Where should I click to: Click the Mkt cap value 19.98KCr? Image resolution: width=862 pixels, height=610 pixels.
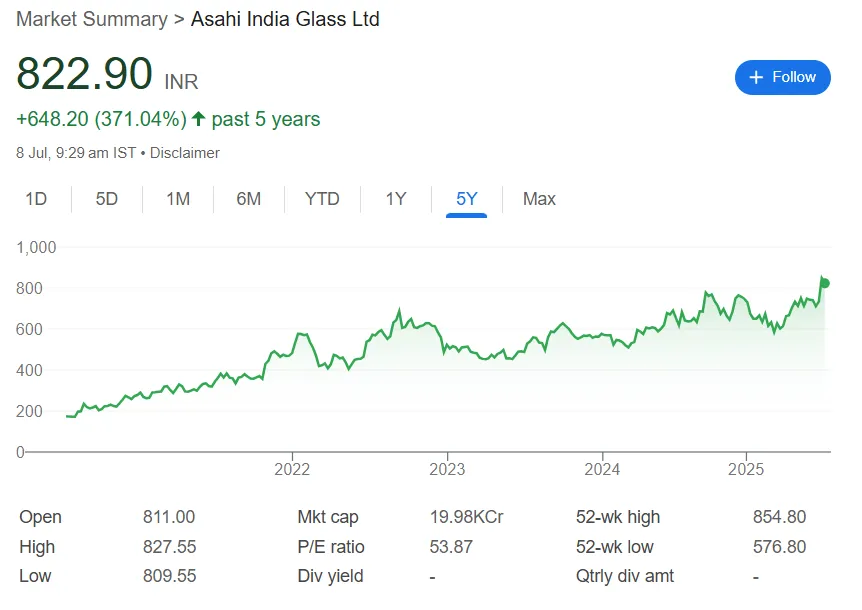pos(466,517)
